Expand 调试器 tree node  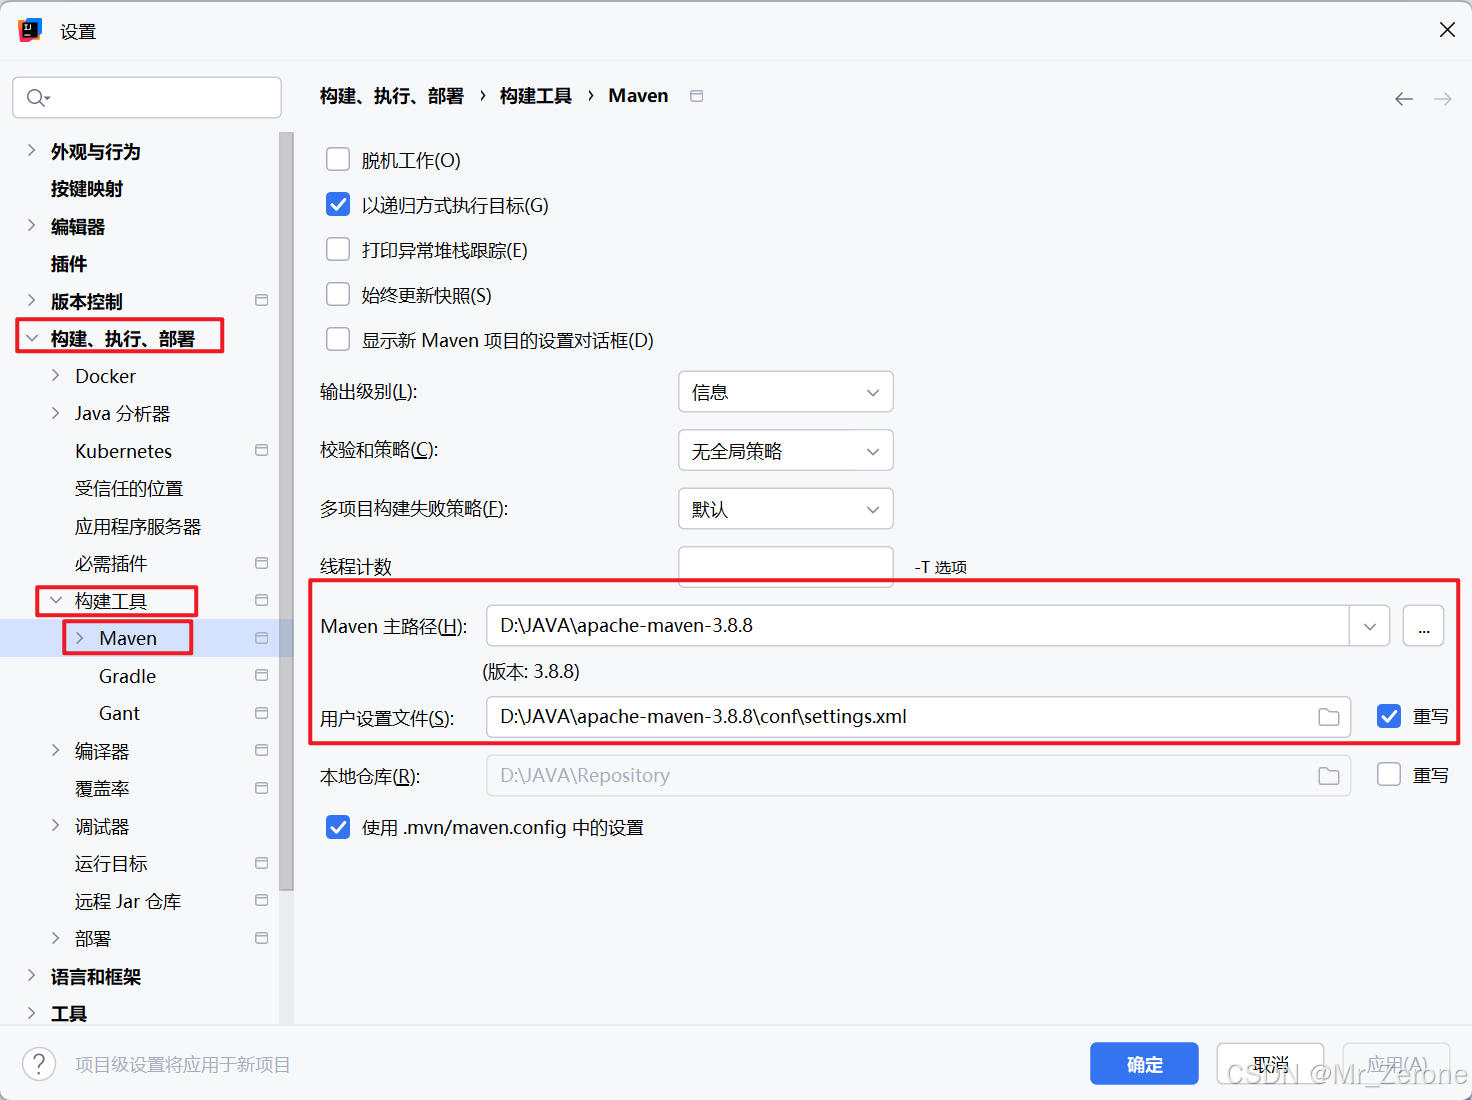point(56,825)
